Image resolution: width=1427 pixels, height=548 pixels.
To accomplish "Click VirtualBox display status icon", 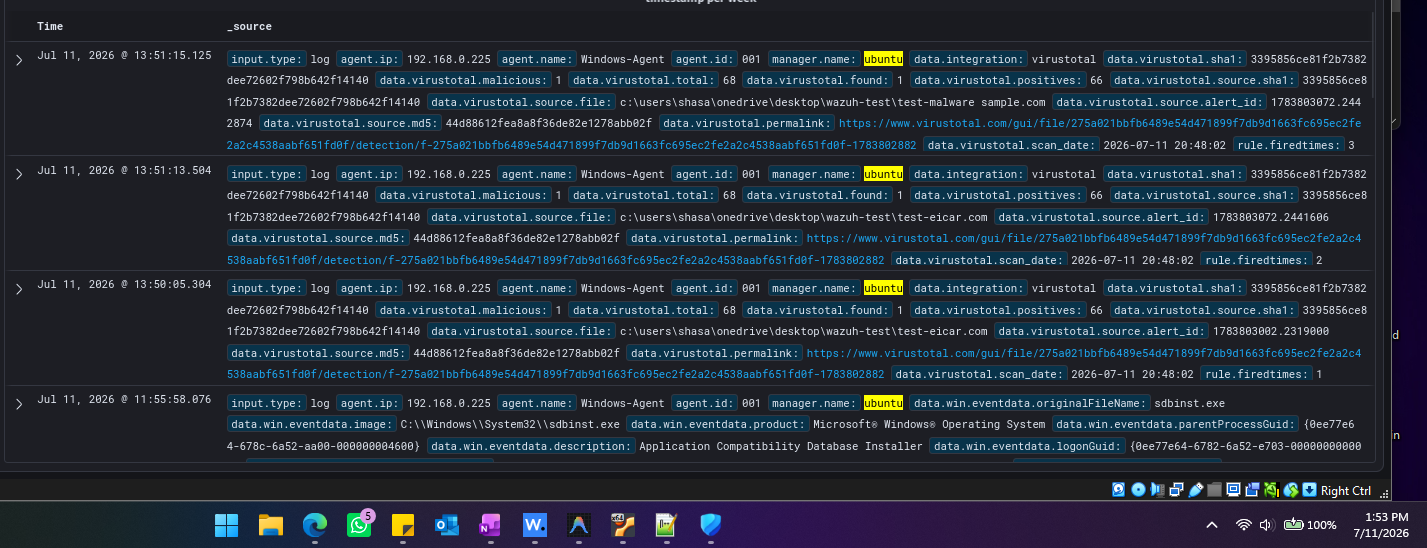I will tap(1233, 490).
